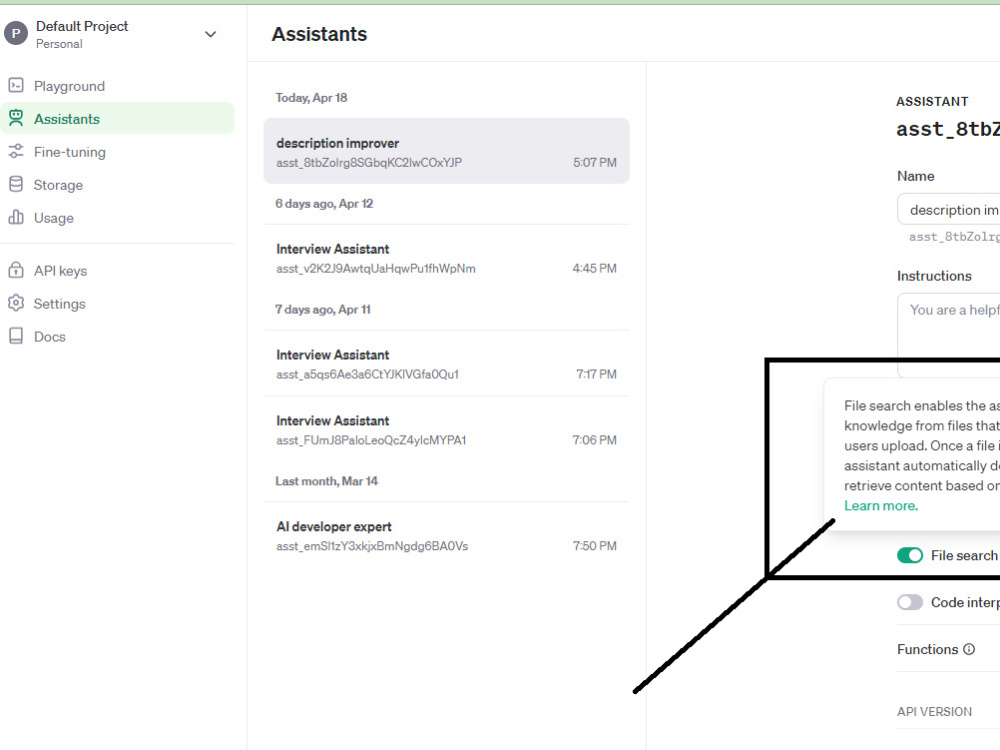This screenshot has height=750, width=1000.
Task: Turn off the File search toggle
Action: click(x=909, y=555)
